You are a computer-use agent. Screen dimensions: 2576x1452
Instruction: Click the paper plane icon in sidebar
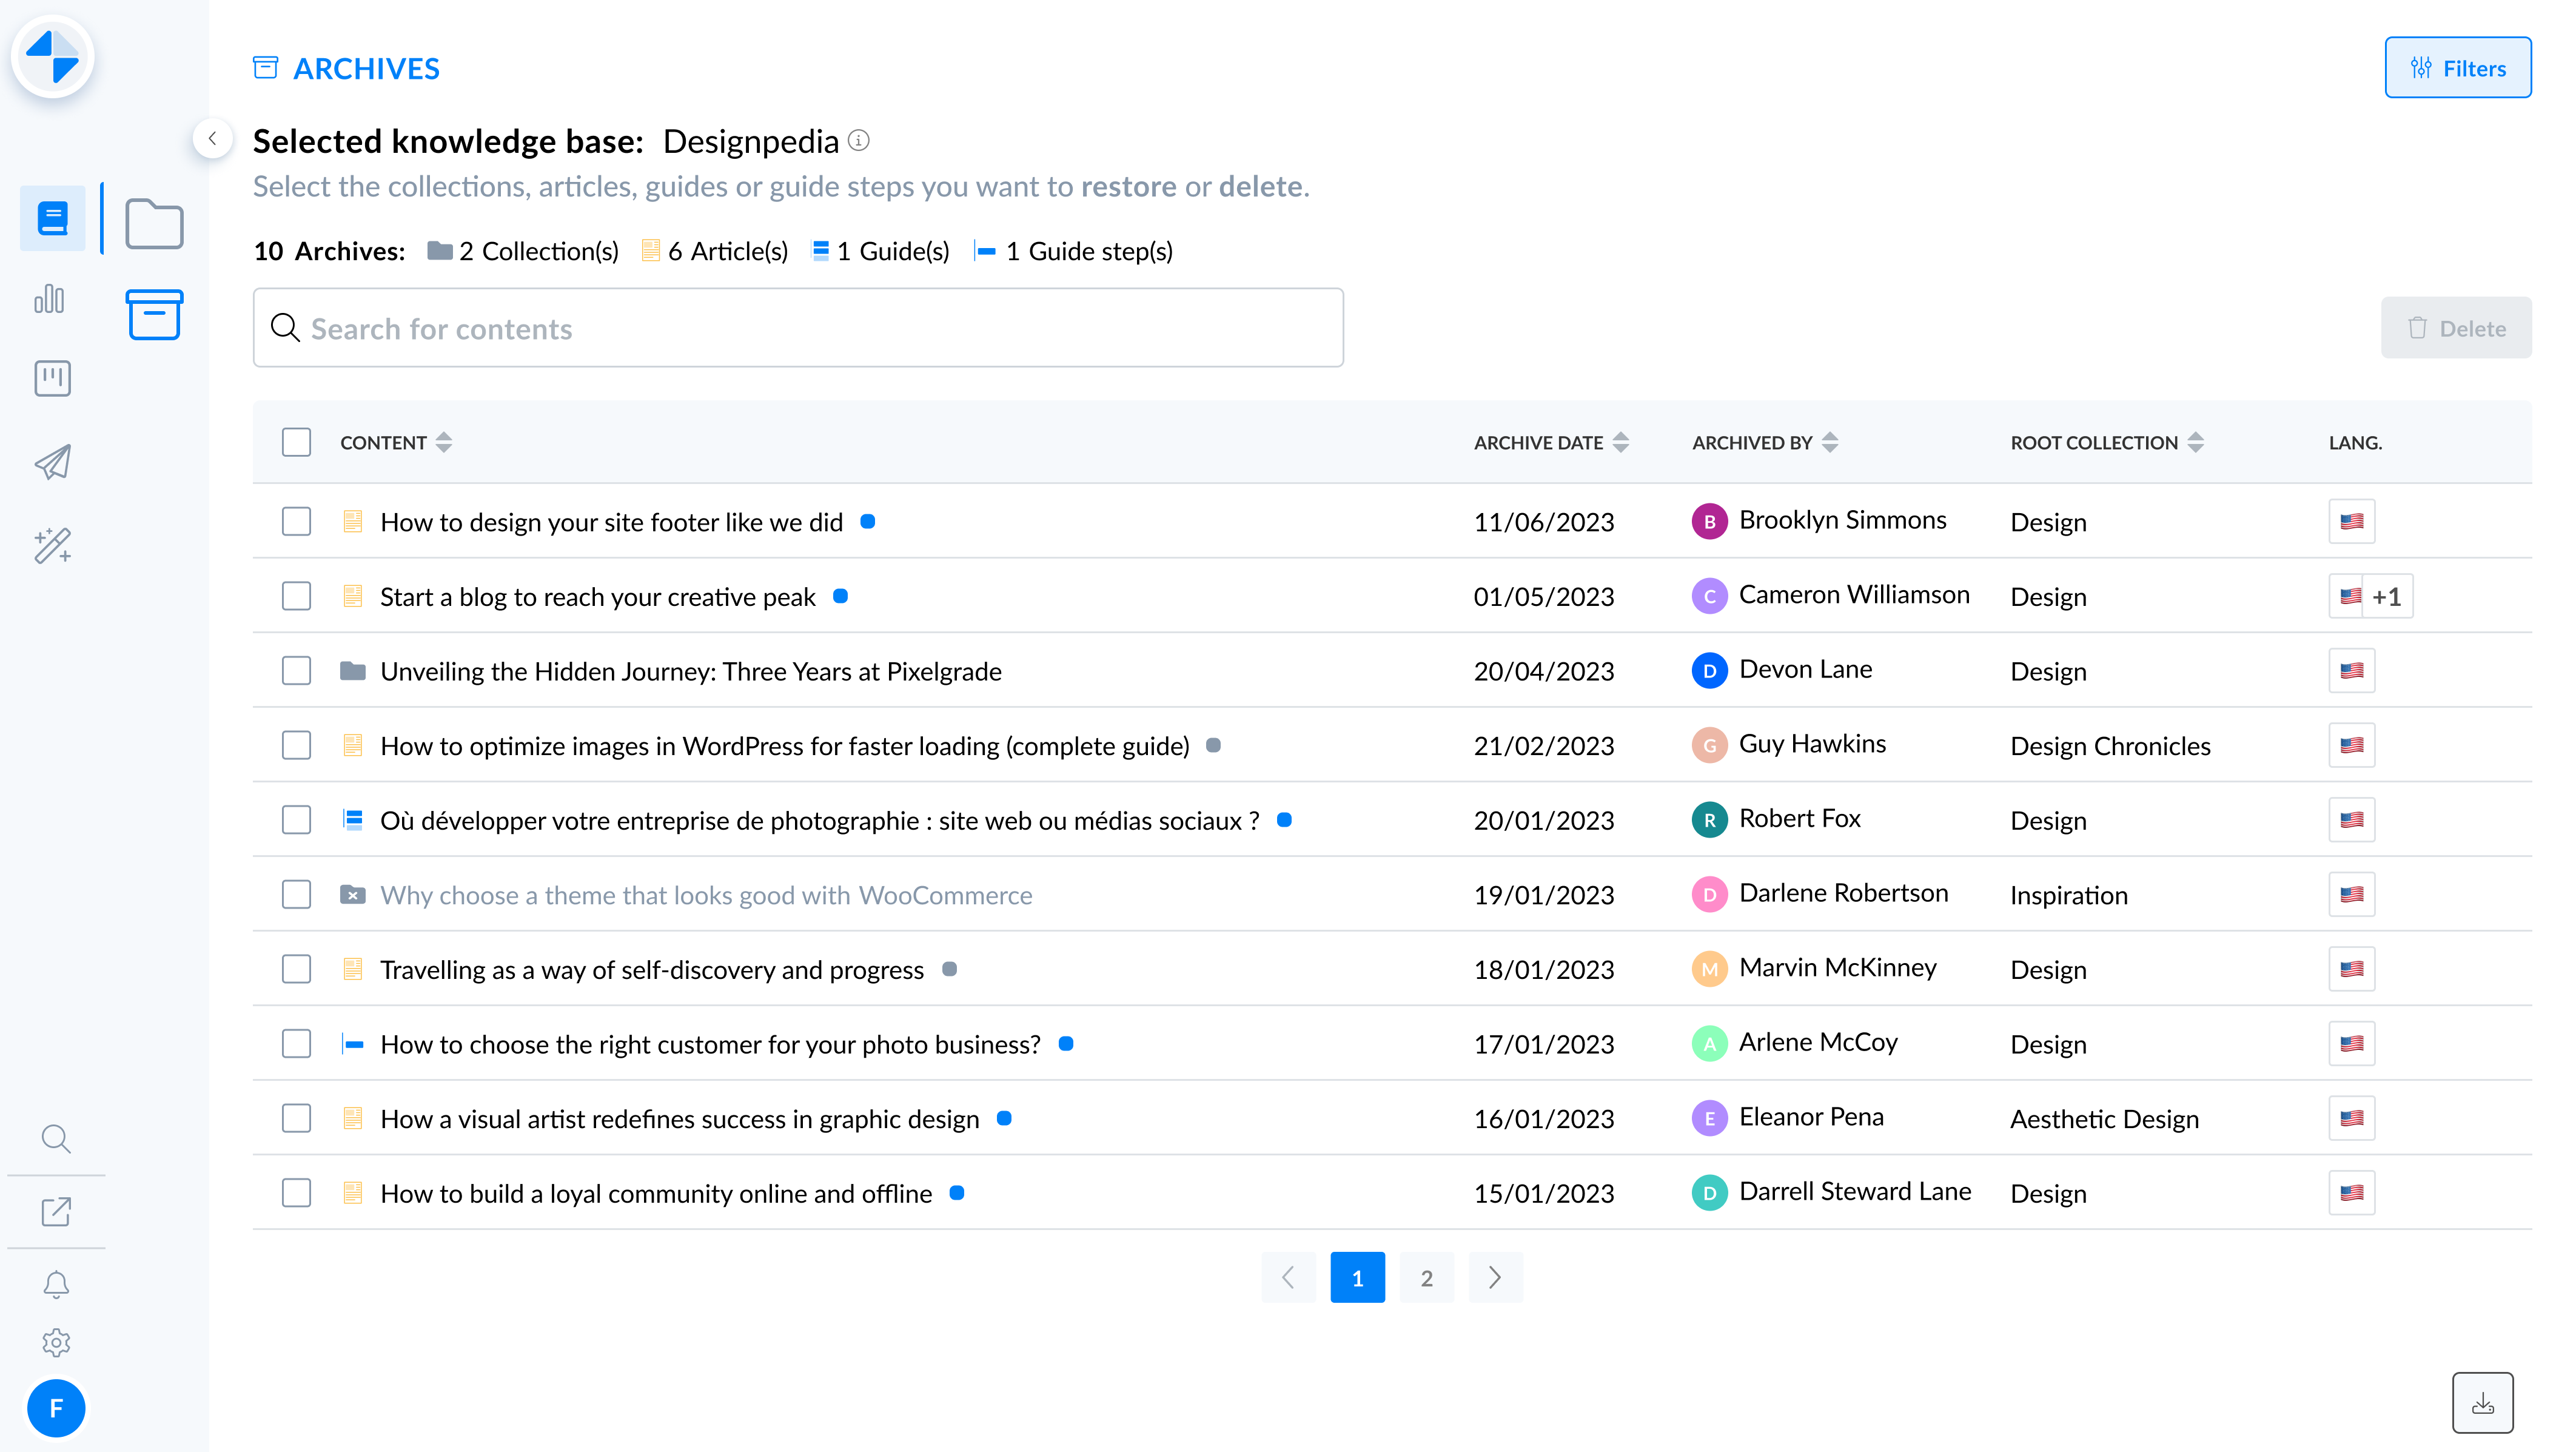pos(52,461)
